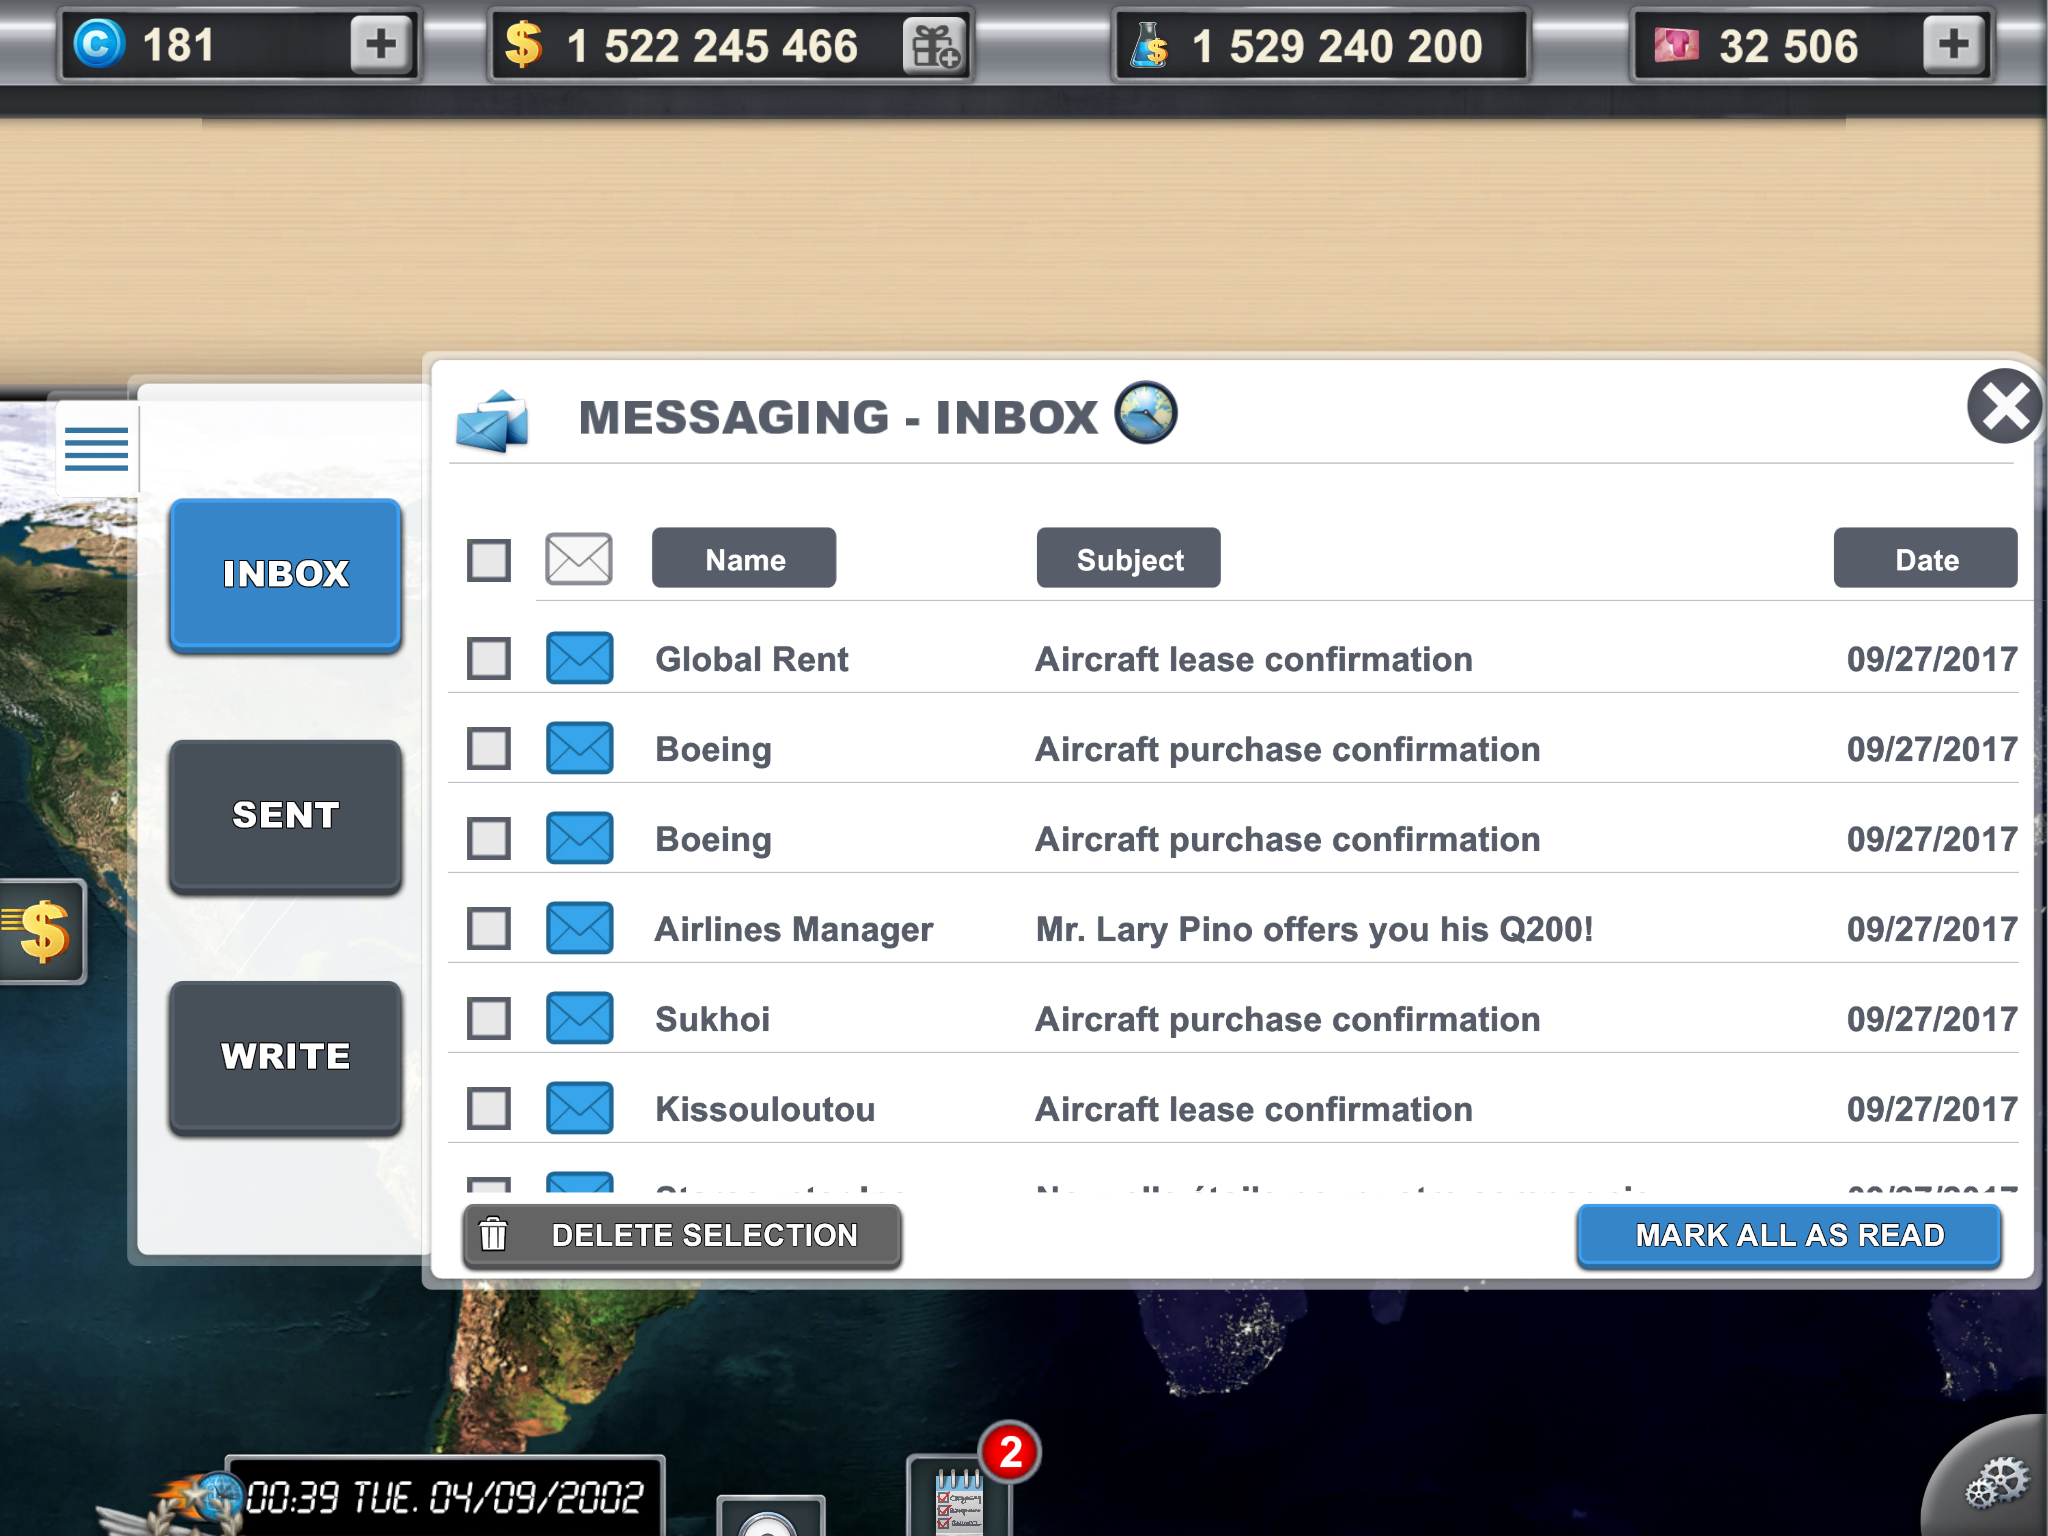Viewport: 2048px width, 1536px height.
Task: Select the first Boeing sender name
Action: pyautogui.click(x=713, y=750)
